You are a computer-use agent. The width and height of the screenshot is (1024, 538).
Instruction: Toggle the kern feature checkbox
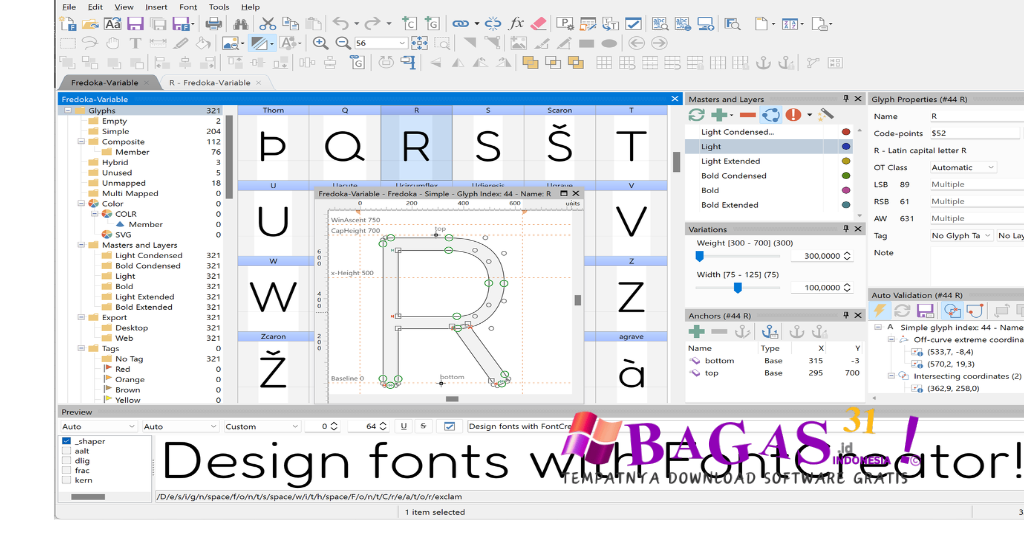click(66, 480)
